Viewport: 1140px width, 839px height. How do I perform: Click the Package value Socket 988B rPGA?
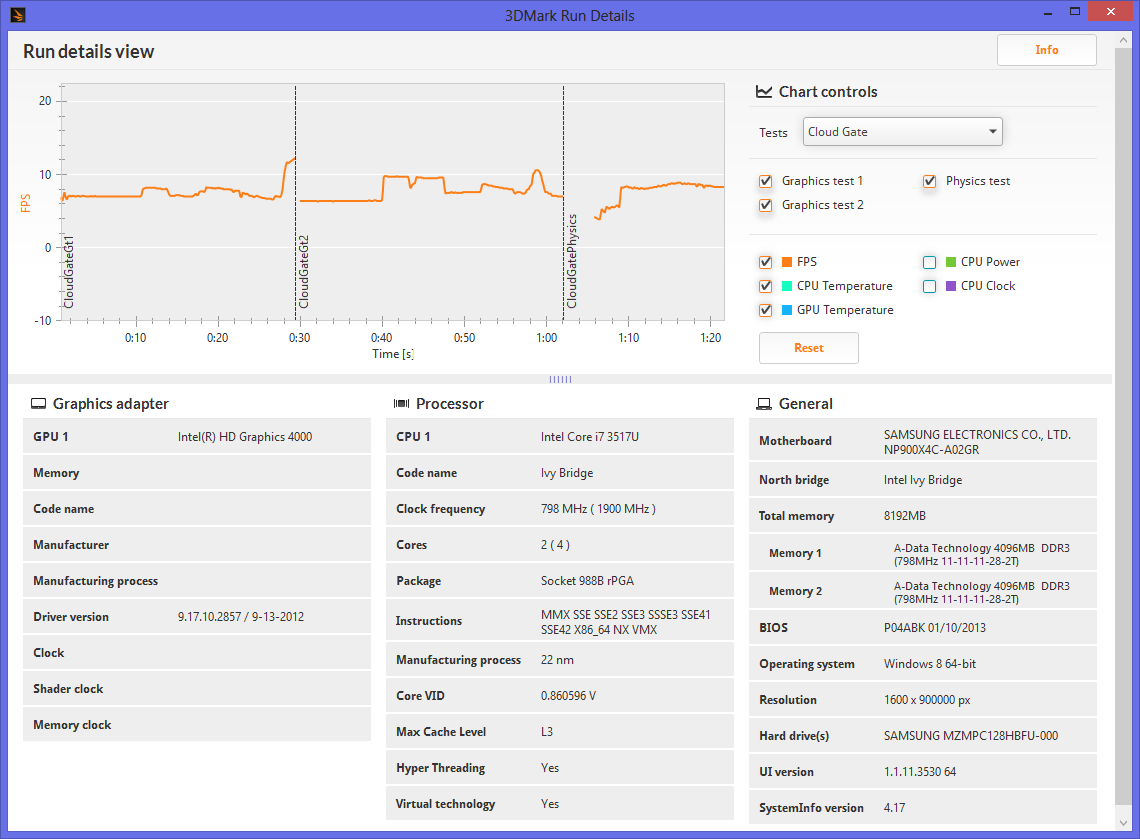pyautogui.click(x=587, y=581)
